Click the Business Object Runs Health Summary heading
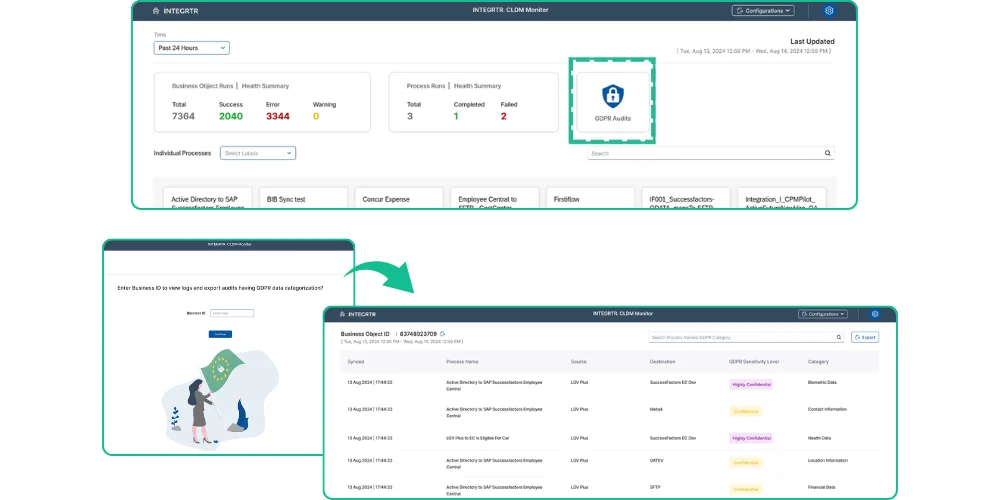The width and height of the screenshot is (1000, 500). (230, 85)
